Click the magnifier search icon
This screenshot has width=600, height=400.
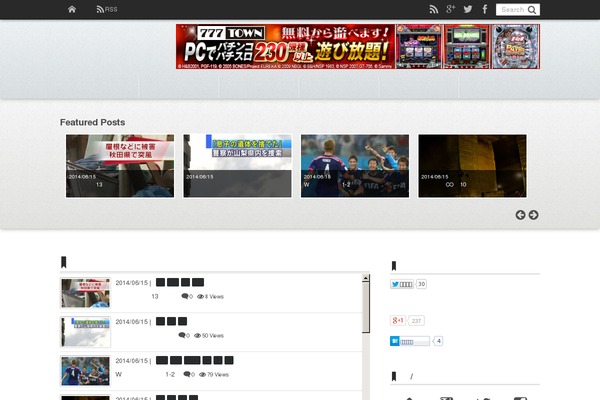532,10
